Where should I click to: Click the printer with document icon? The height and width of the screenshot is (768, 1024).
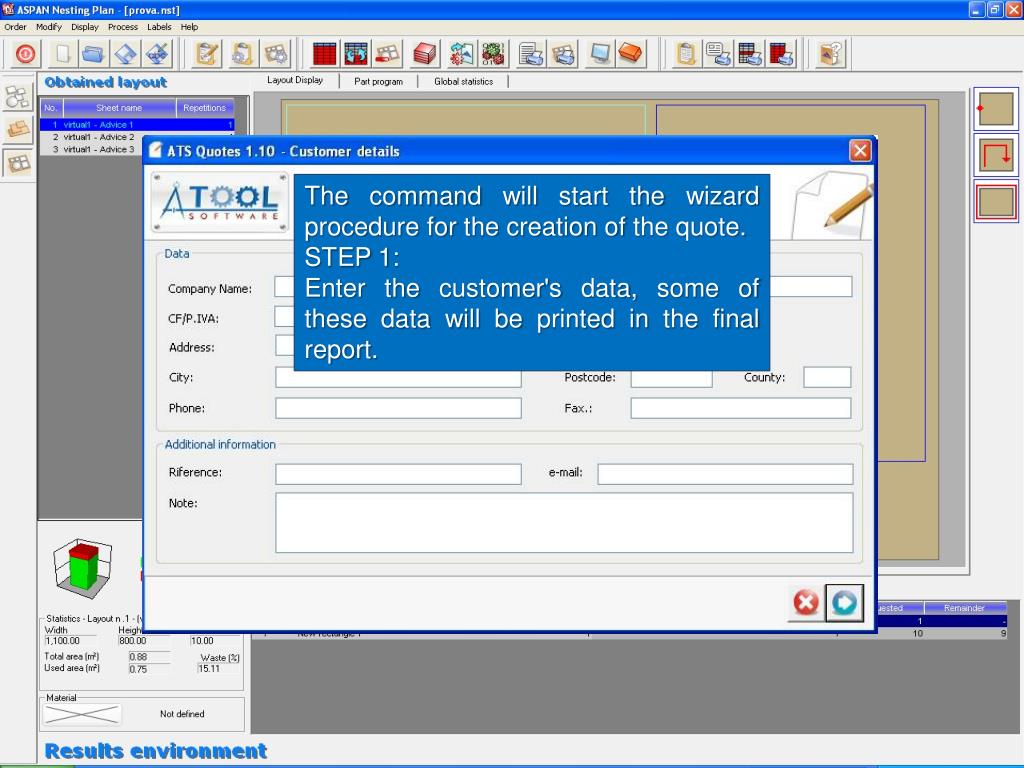tap(531, 54)
